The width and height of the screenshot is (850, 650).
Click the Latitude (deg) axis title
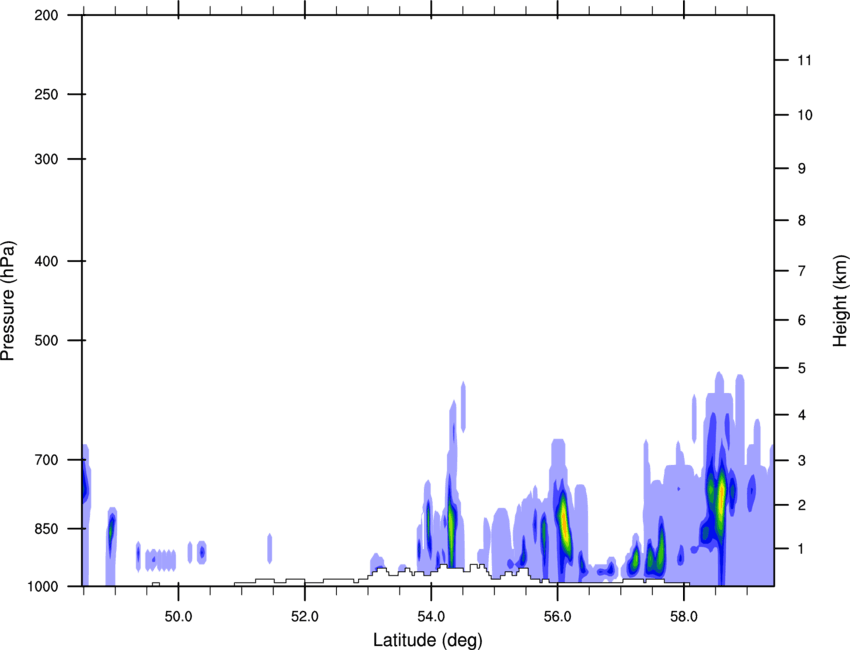[x=427, y=640]
